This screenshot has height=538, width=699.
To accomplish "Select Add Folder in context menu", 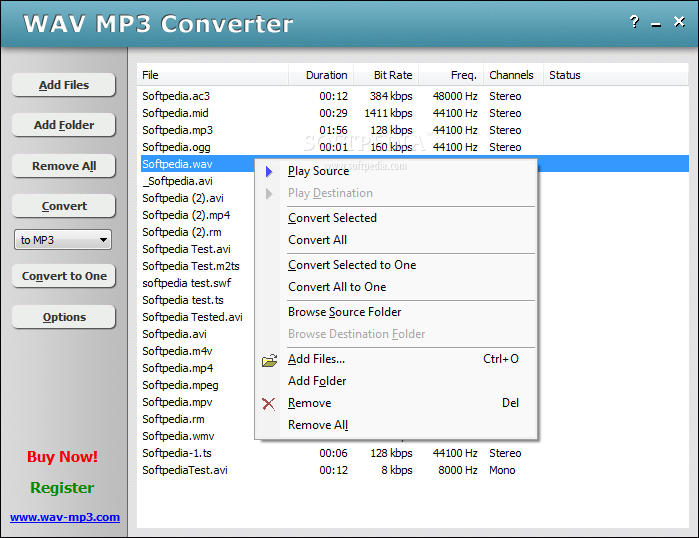I will coord(396,381).
